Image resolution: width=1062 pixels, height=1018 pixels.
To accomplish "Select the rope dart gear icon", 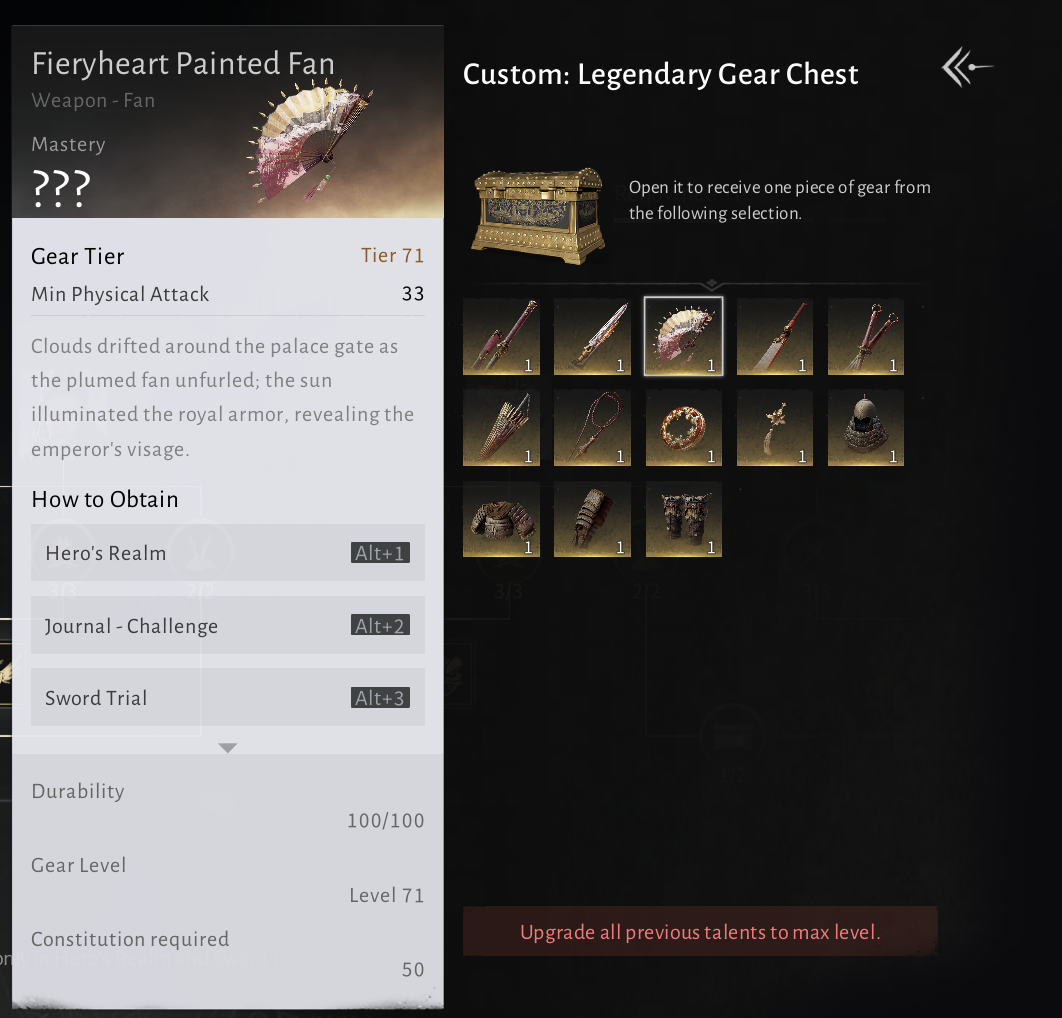I will pos(592,428).
